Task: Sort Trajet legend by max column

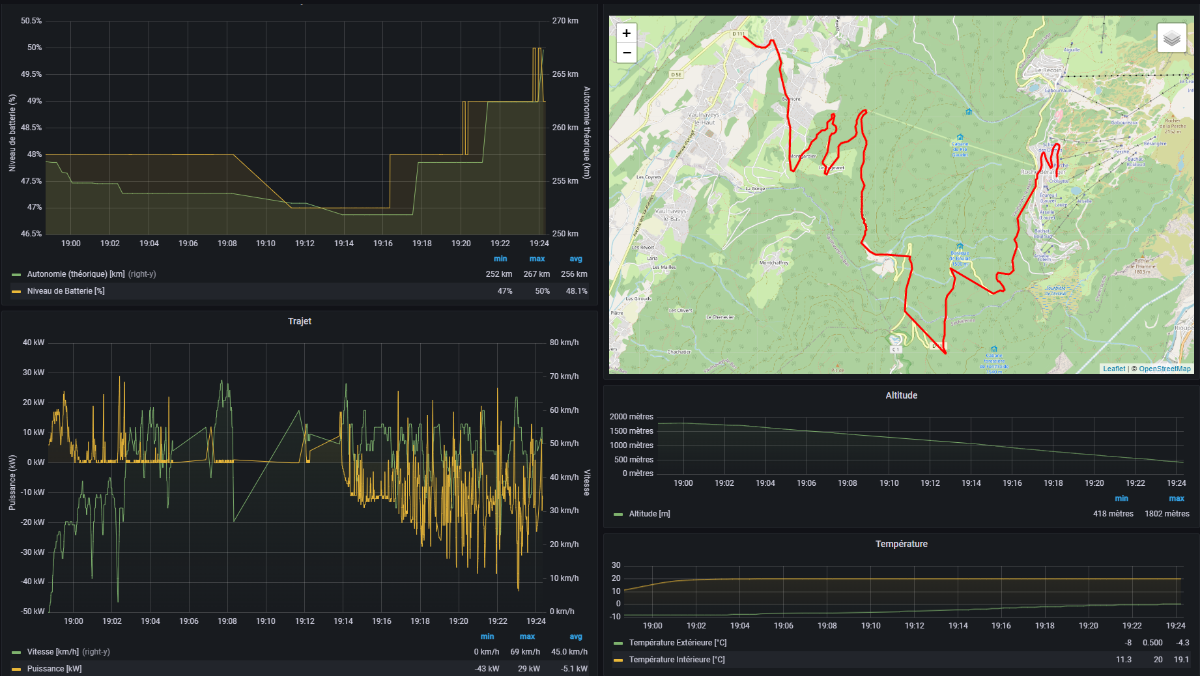Action: 527,636
